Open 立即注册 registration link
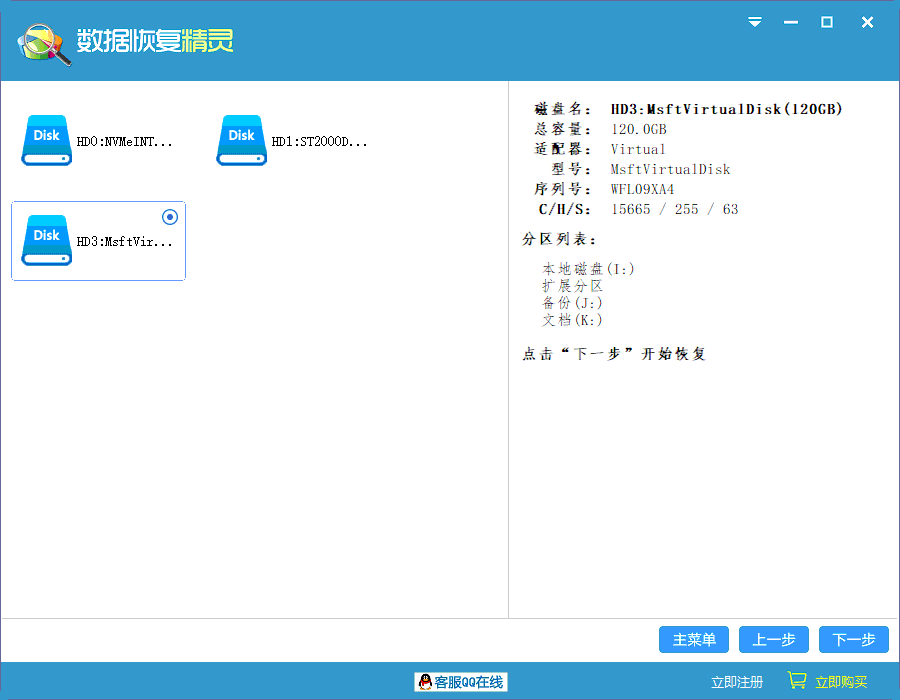900x700 pixels. [x=737, y=680]
